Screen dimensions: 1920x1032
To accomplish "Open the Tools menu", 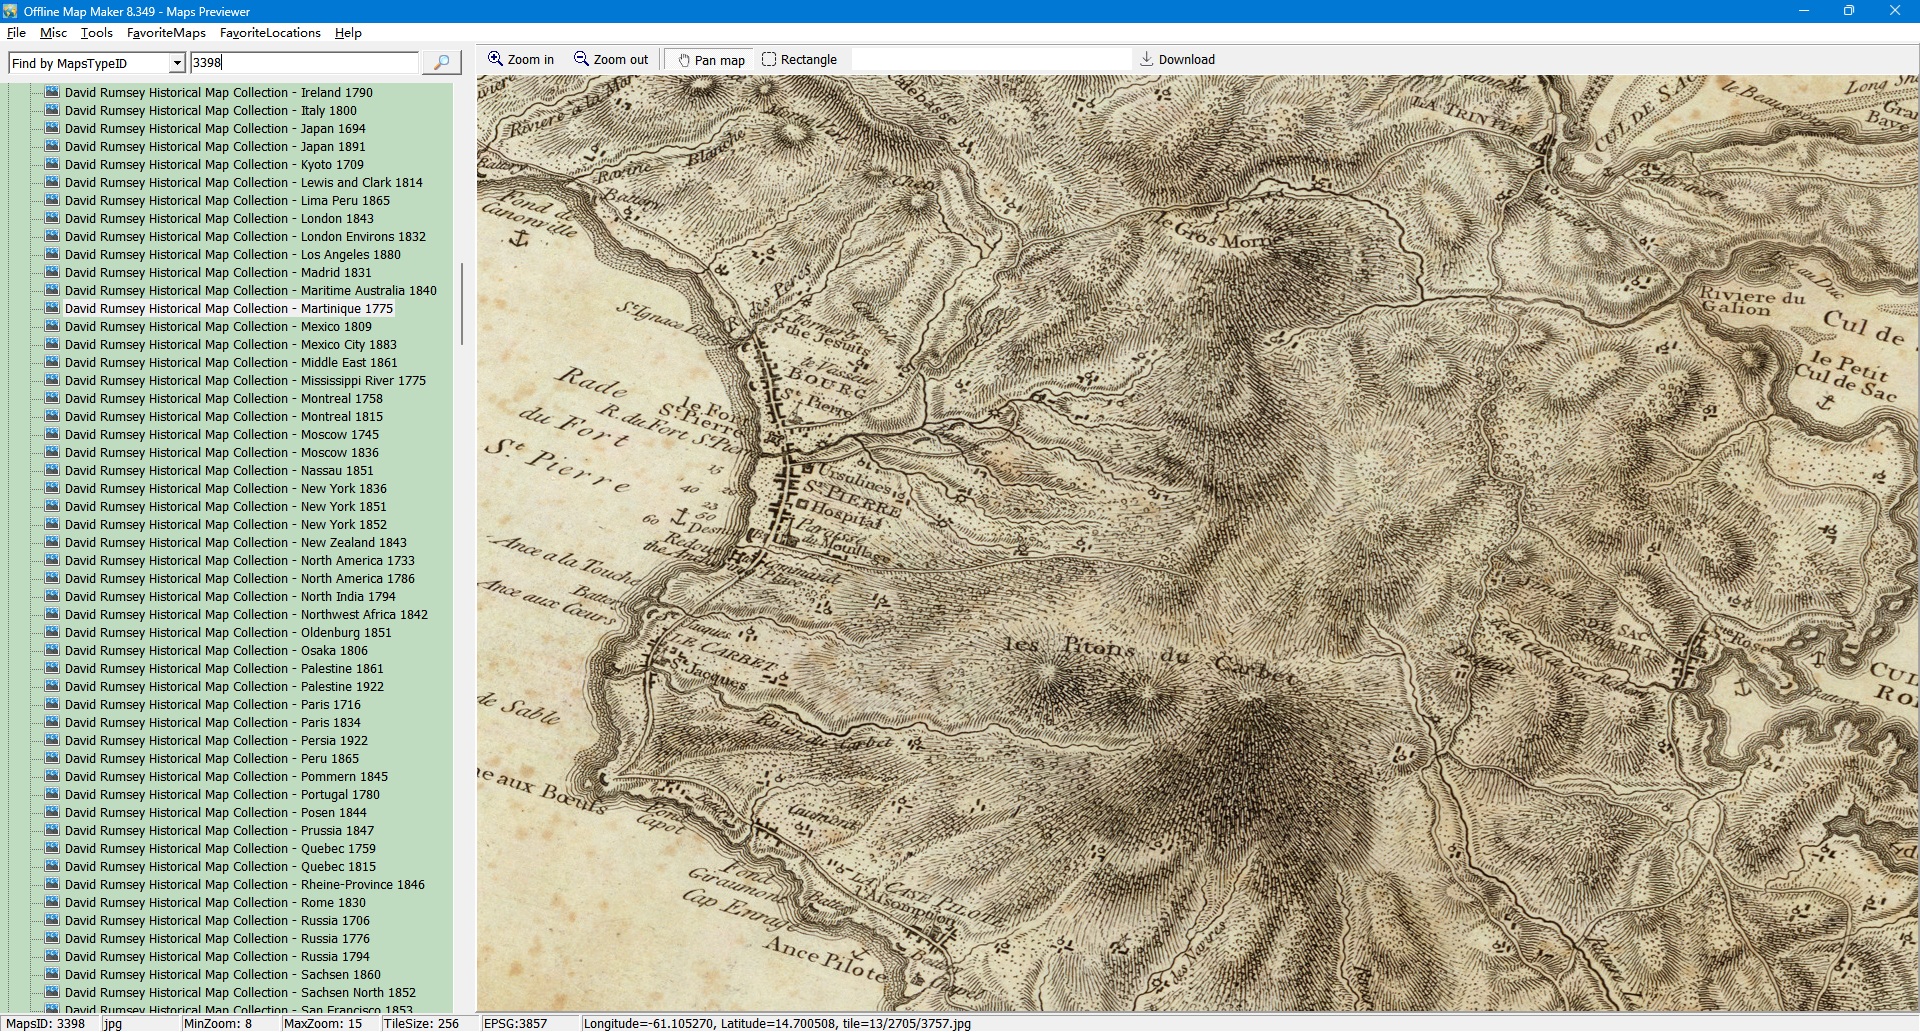I will click(x=96, y=33).
